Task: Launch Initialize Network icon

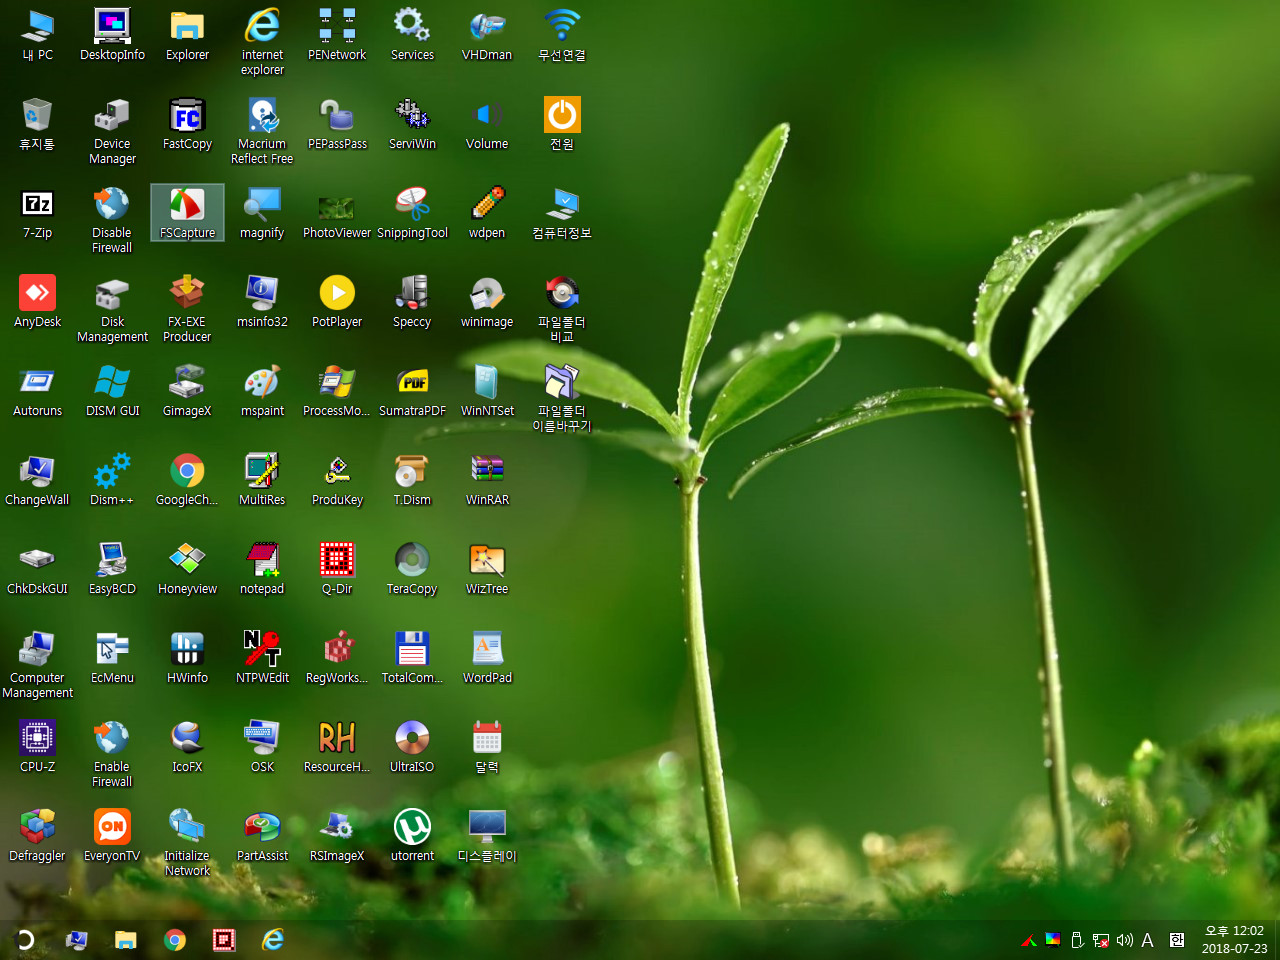Action: click(187, 843)
